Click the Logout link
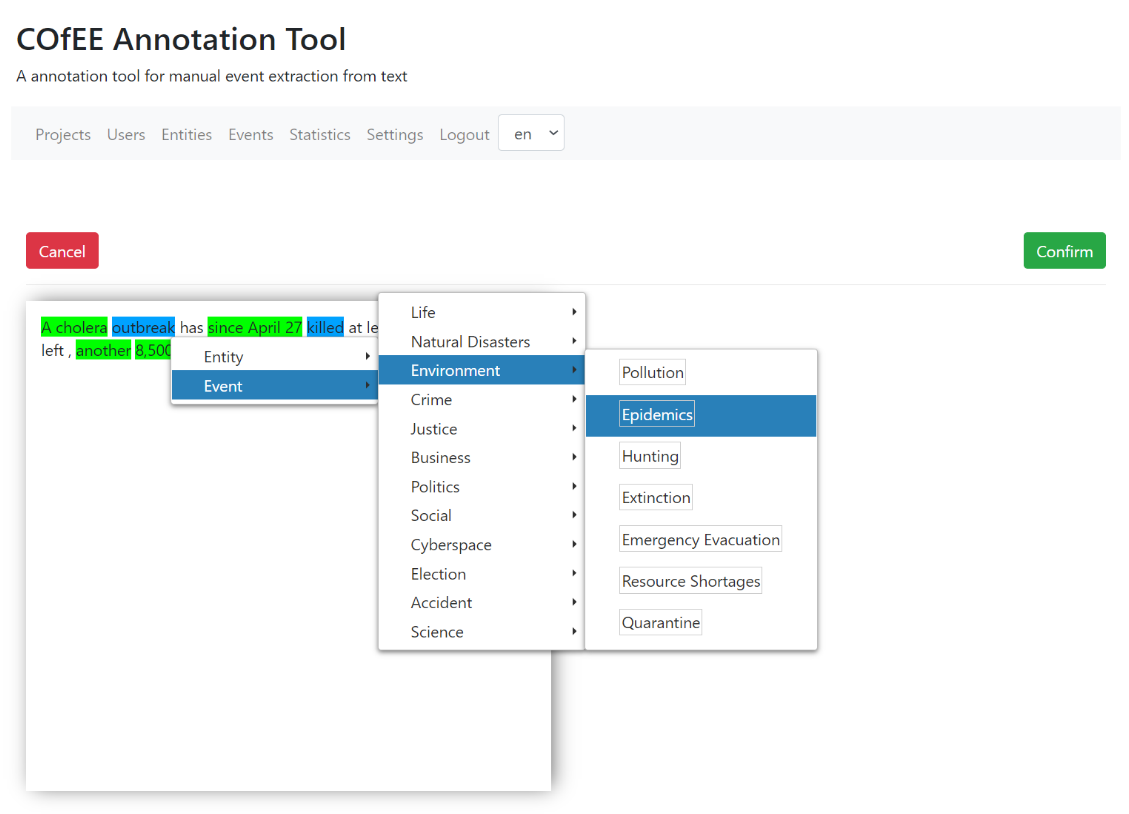 click(464, 135)
